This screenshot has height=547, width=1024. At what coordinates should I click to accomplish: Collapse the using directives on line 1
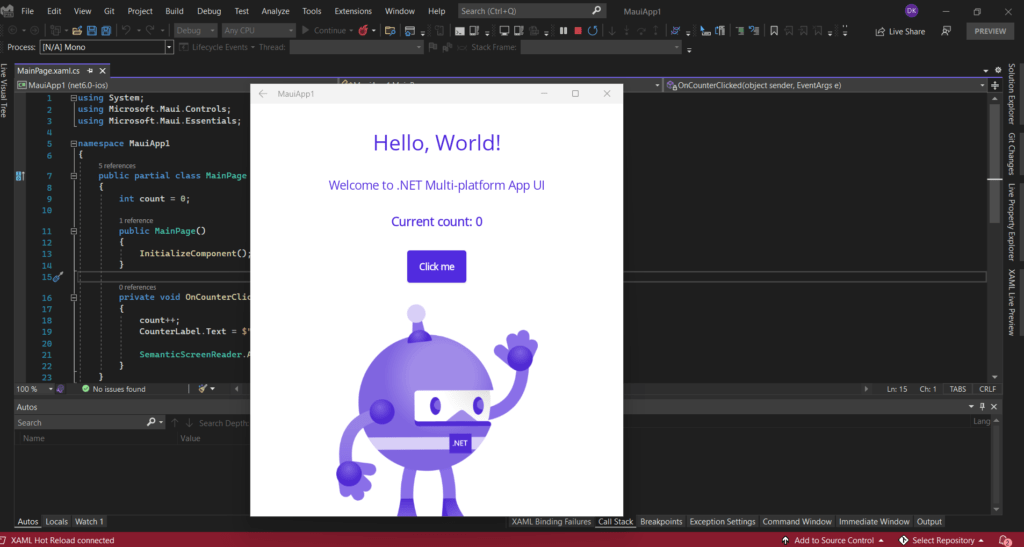[x=74, y=98]
